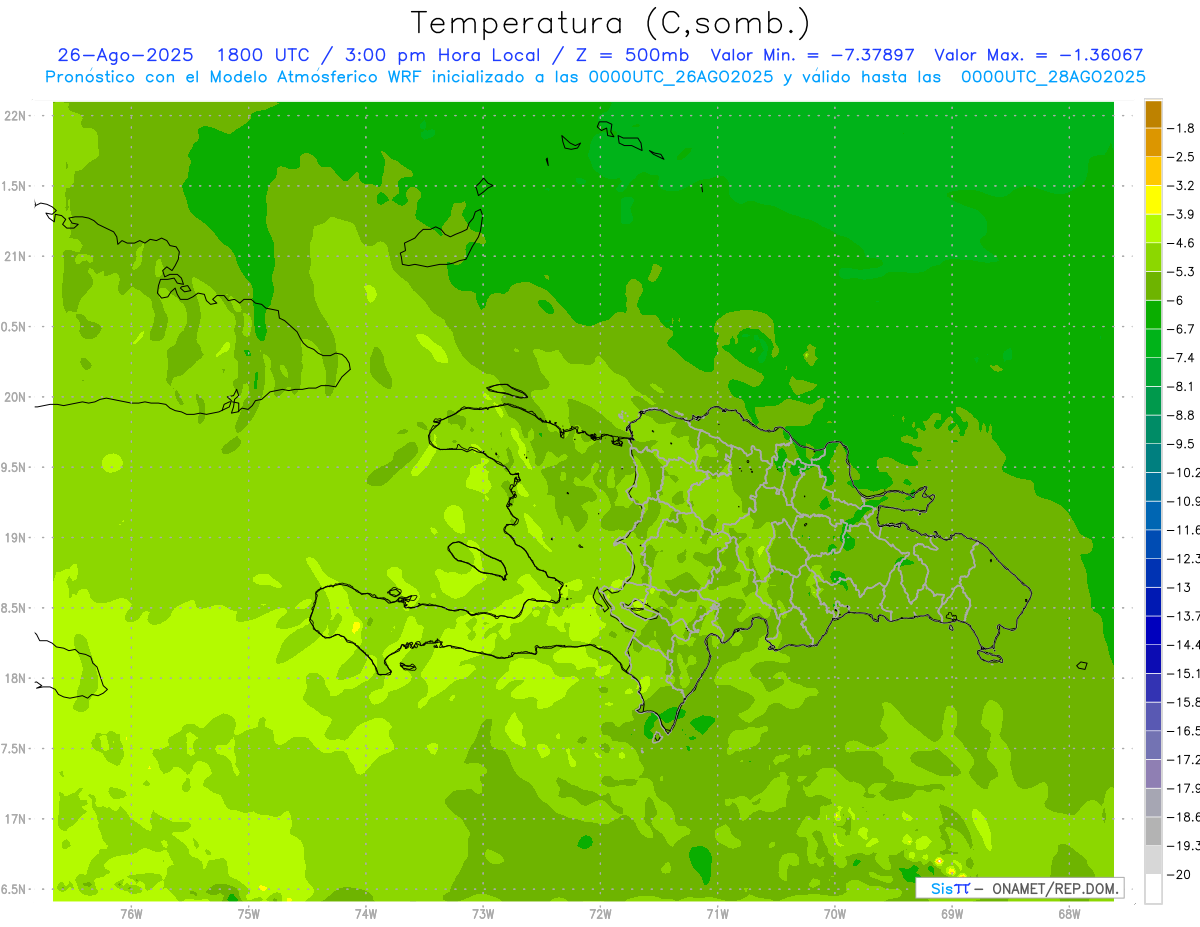The image size is (1200, 927).
Task: Click the "73W" longitude label
Action: 483,913
